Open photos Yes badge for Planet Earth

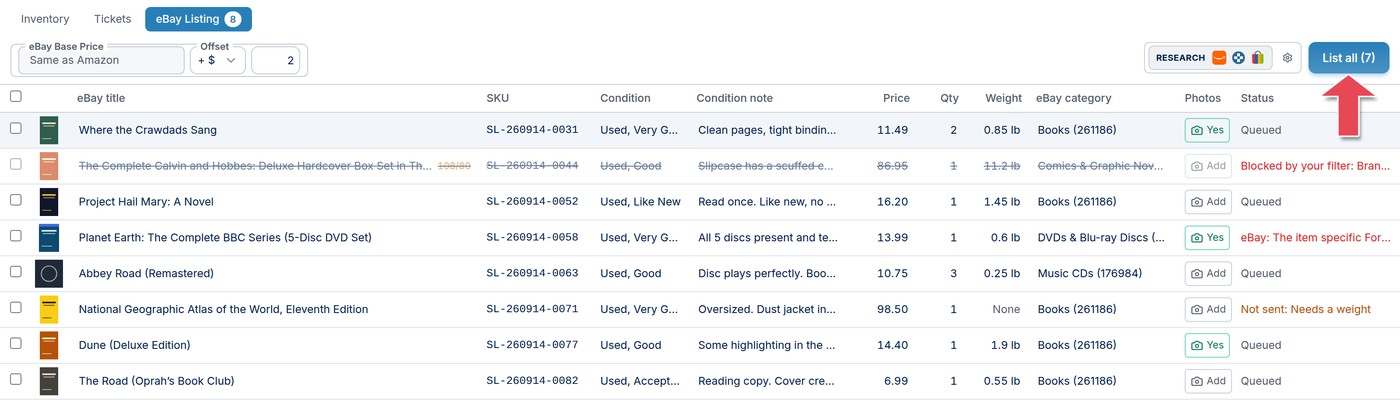[x=1208, y=238]
